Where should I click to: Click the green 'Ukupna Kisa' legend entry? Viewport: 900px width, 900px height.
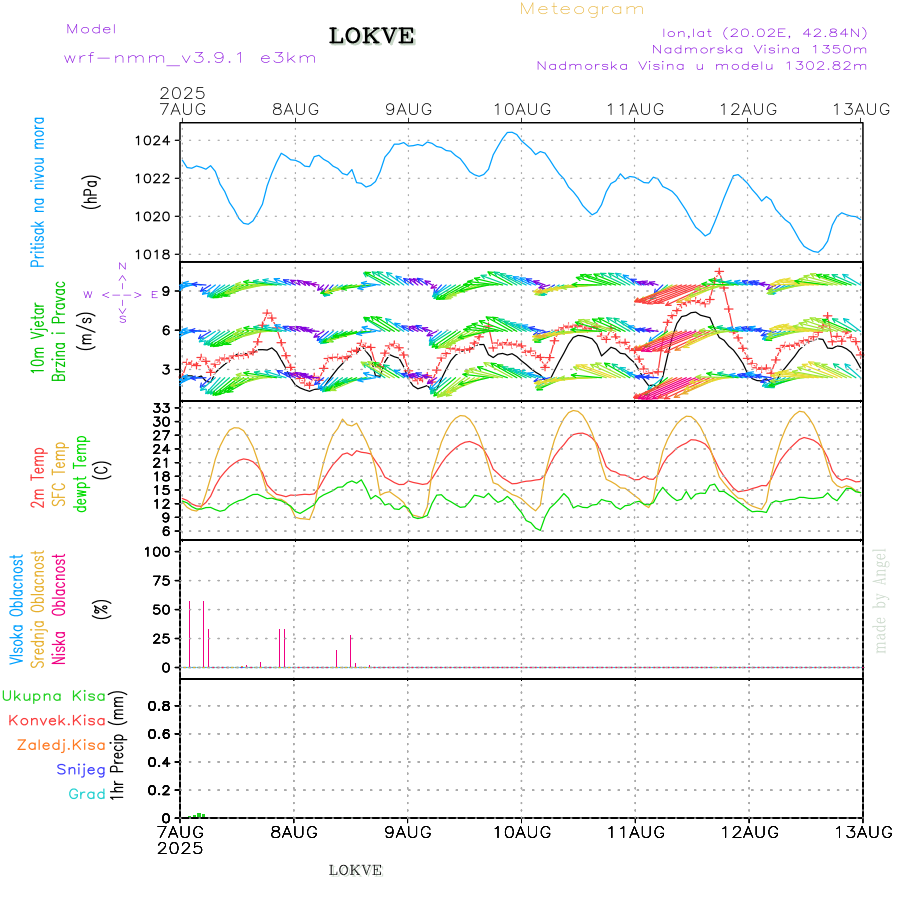click(x=53, y=696)
